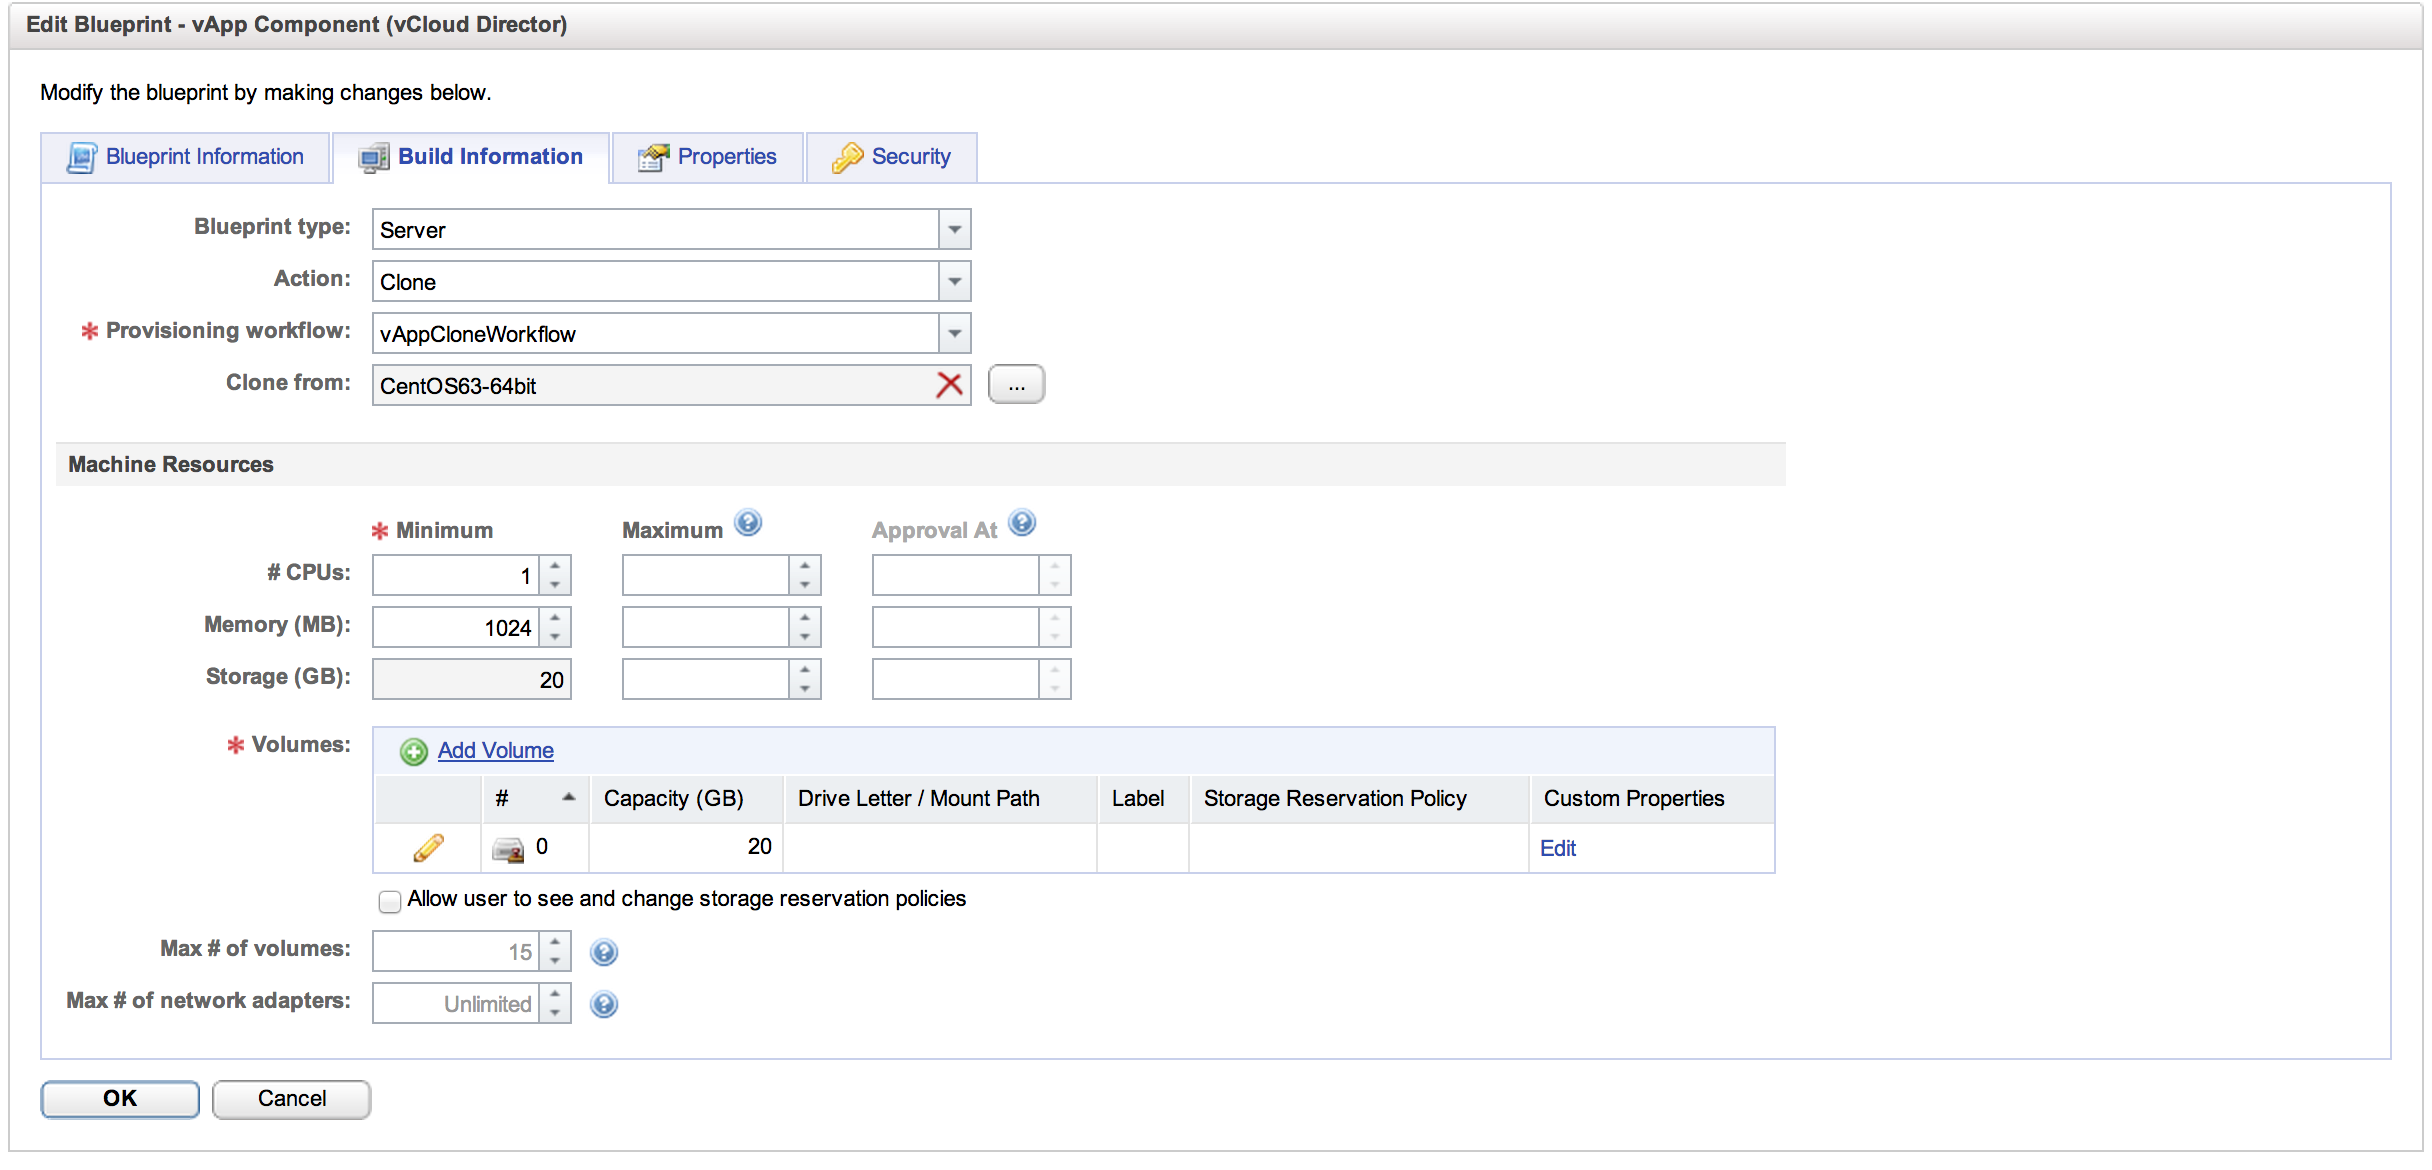Open the Provisioning workflow dropdown
Viewport: 2432px width, 1170px height.
pyautogui.click(x=954, y=334)
